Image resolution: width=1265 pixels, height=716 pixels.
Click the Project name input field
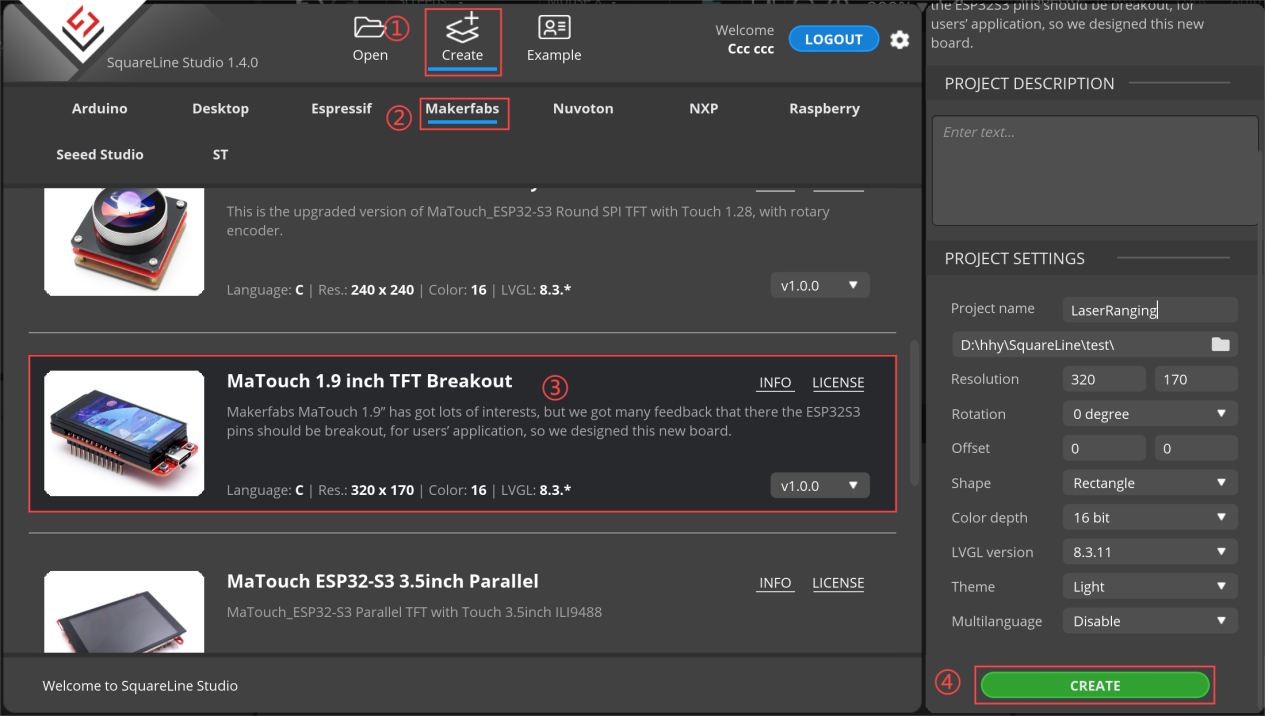[x=1149, y=310]
